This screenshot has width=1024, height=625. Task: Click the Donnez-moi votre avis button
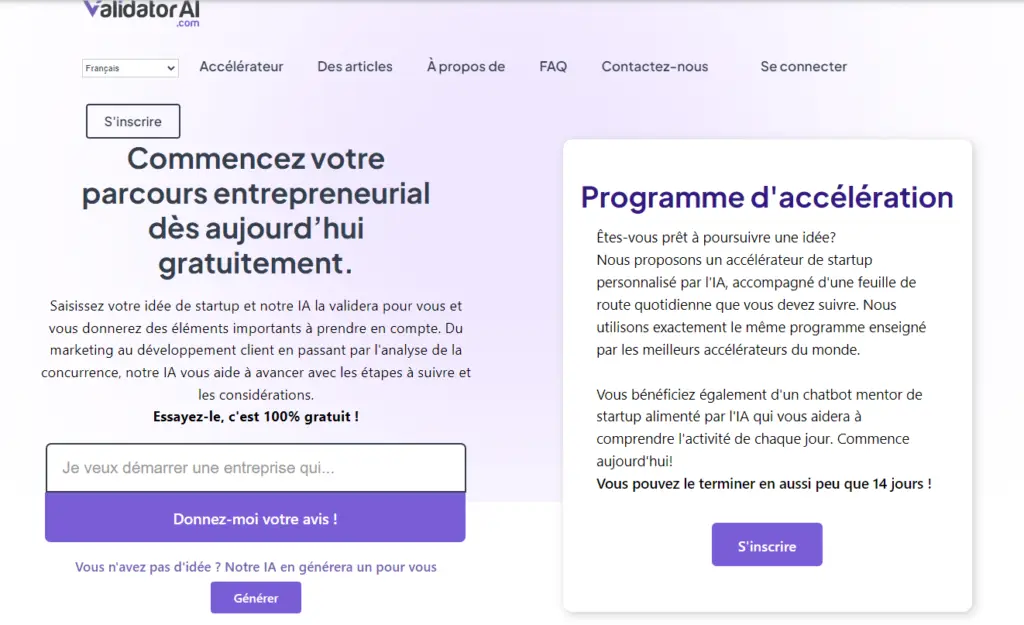pyautogui.click(x=255, y=519)
